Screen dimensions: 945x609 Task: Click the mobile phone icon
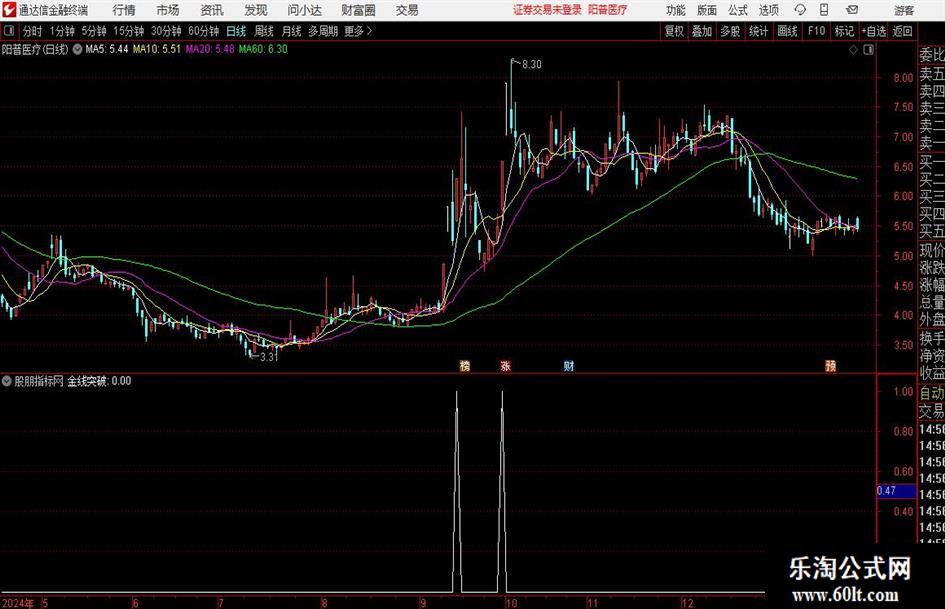click(x=824, y=10)
